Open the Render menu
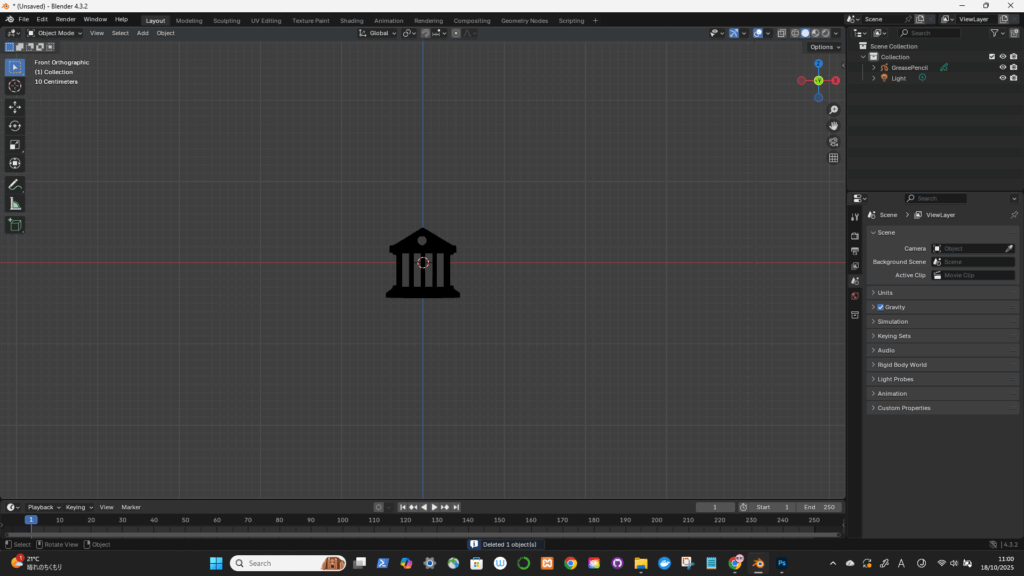Viewport: 1024px width, 576px height. pyautogui.click(x=65, y=19)
